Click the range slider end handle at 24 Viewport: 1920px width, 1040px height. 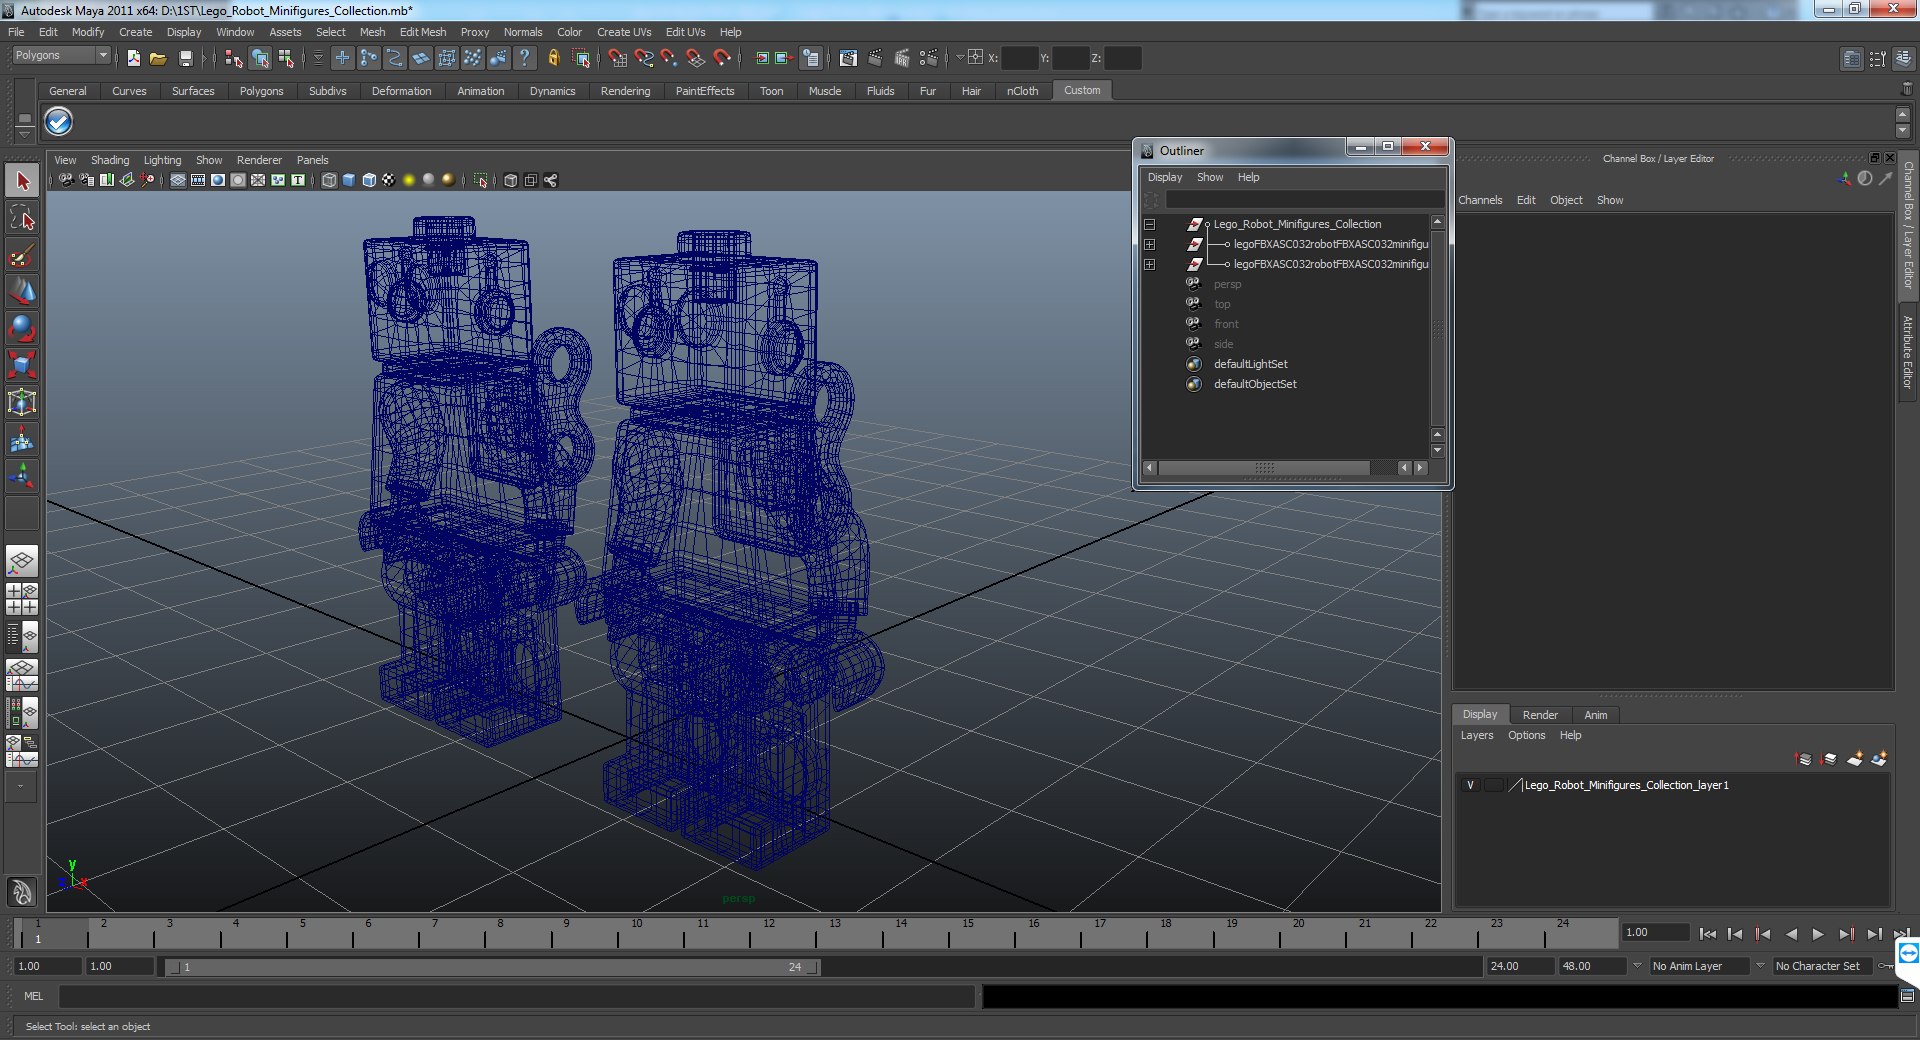[x=812, y=967]
